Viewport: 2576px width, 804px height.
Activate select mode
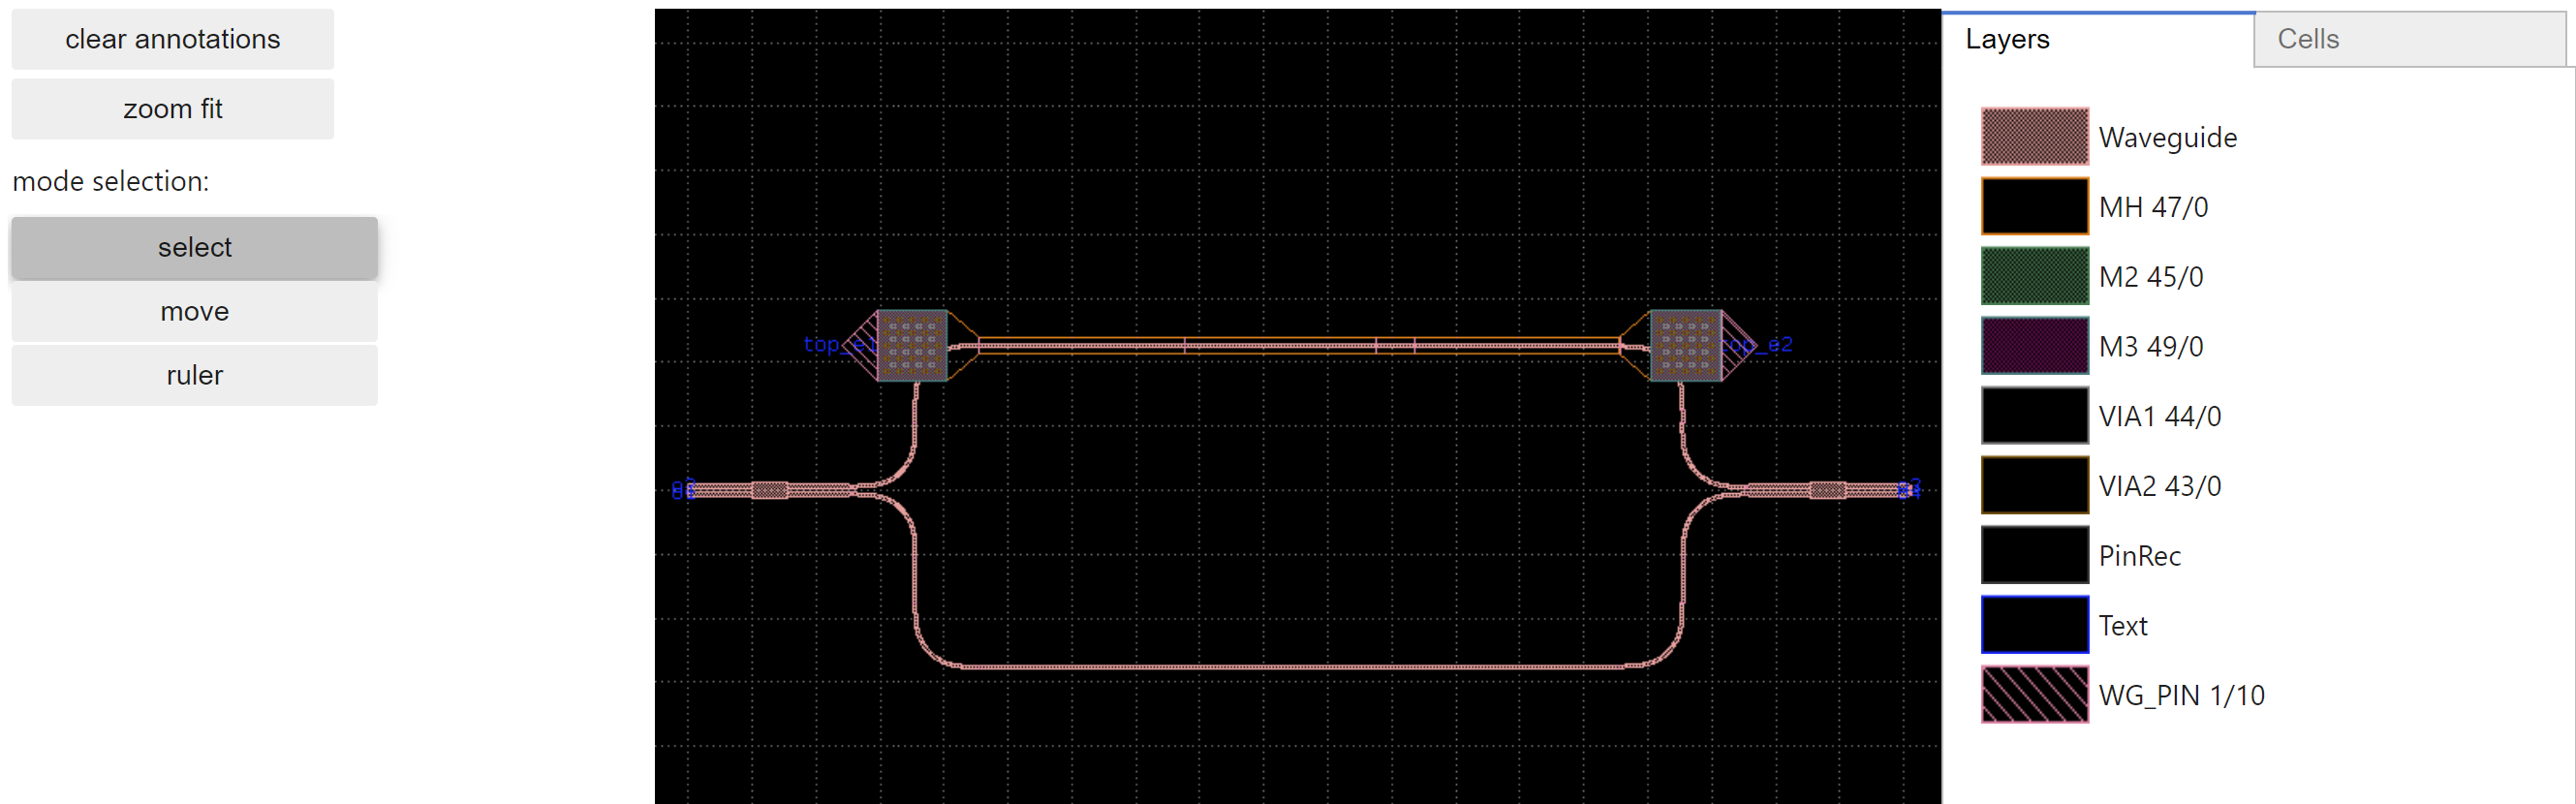point(194,247)
